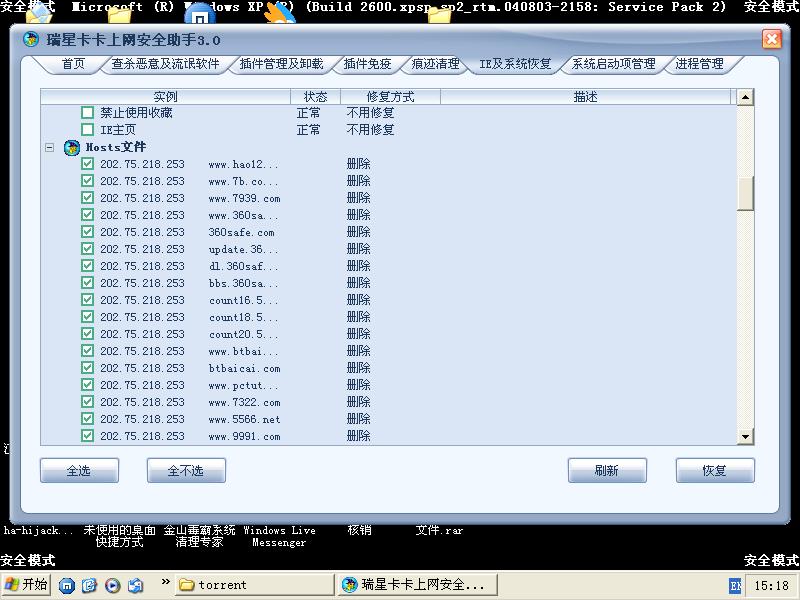The width and height of the screenshot is (800, 600).
Task: Uncheck the www.hao12... hosts entry
Action: point(88,164)
